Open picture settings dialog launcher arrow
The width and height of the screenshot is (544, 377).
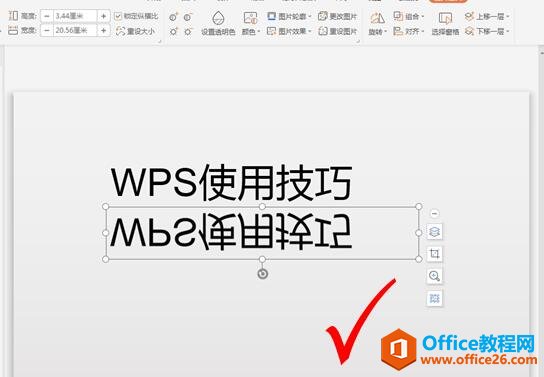point(358,41)
